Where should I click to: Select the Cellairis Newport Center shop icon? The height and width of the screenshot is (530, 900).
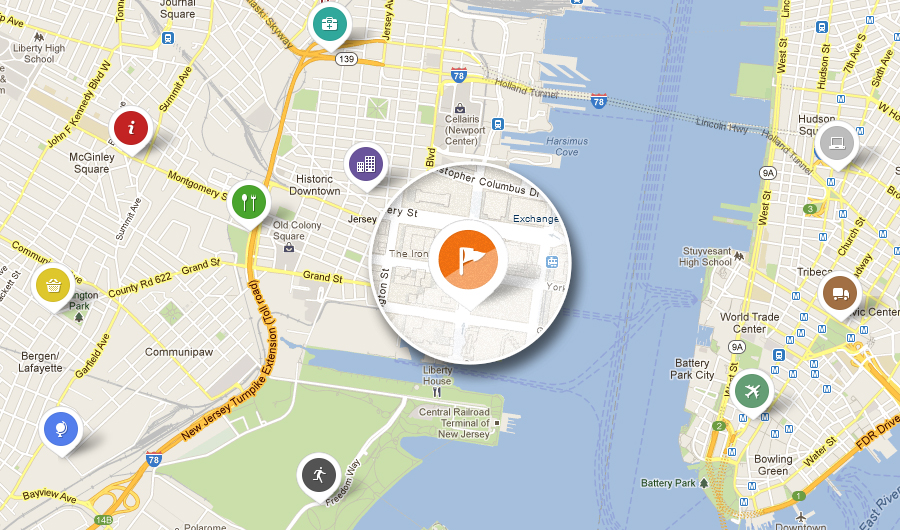(460, 108)
